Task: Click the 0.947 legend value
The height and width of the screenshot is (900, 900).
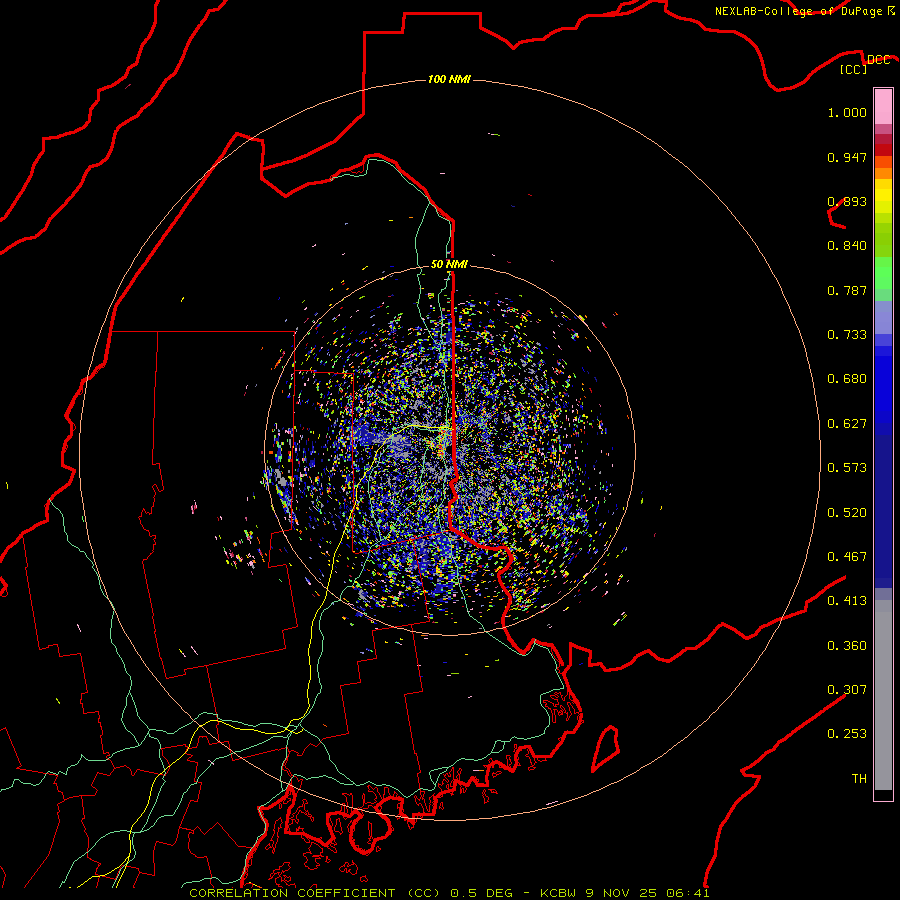Action: coord(847,157)
